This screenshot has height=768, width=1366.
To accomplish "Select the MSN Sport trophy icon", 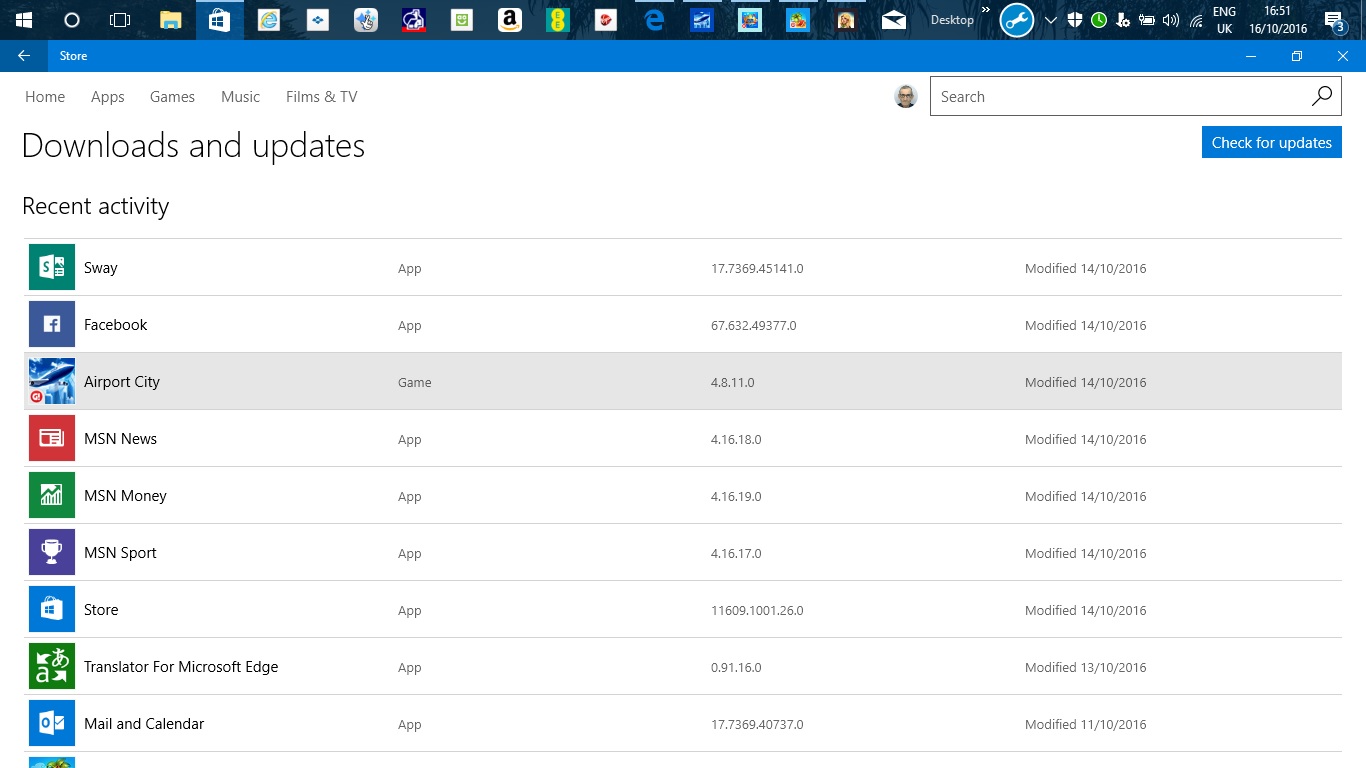I will point(52,552).
